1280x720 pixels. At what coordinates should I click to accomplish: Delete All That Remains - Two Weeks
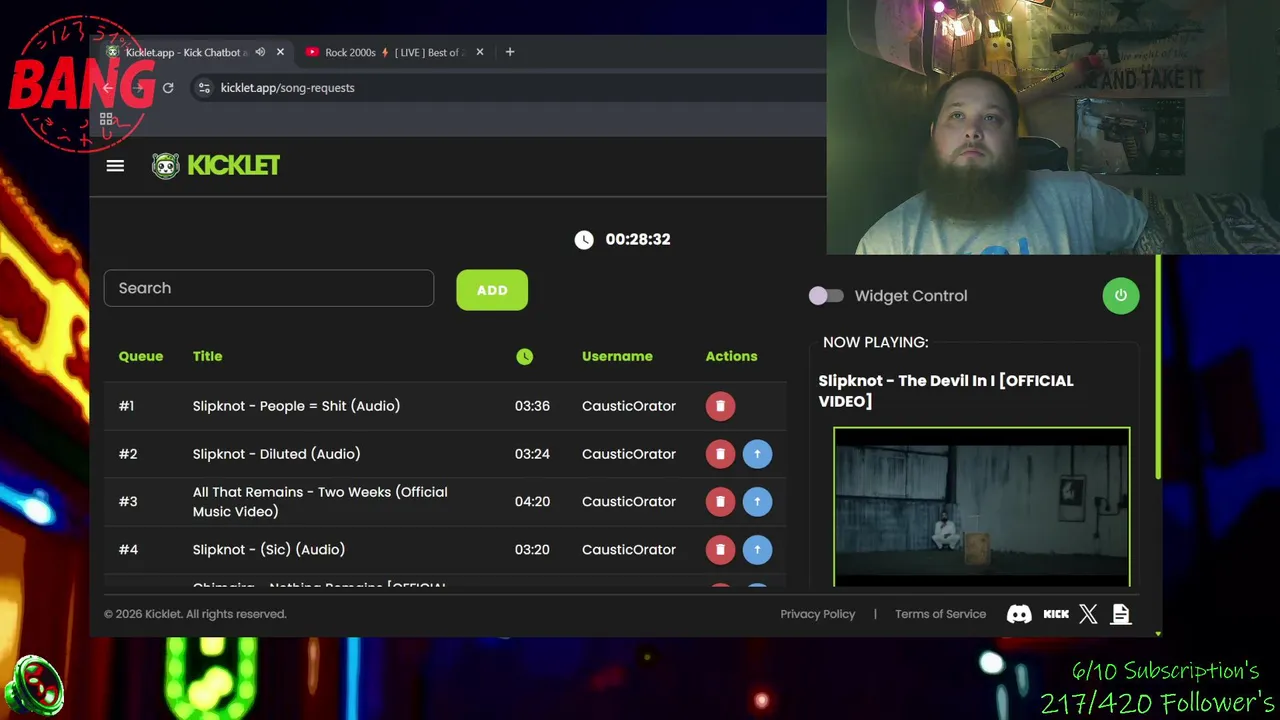coord(720,502)
